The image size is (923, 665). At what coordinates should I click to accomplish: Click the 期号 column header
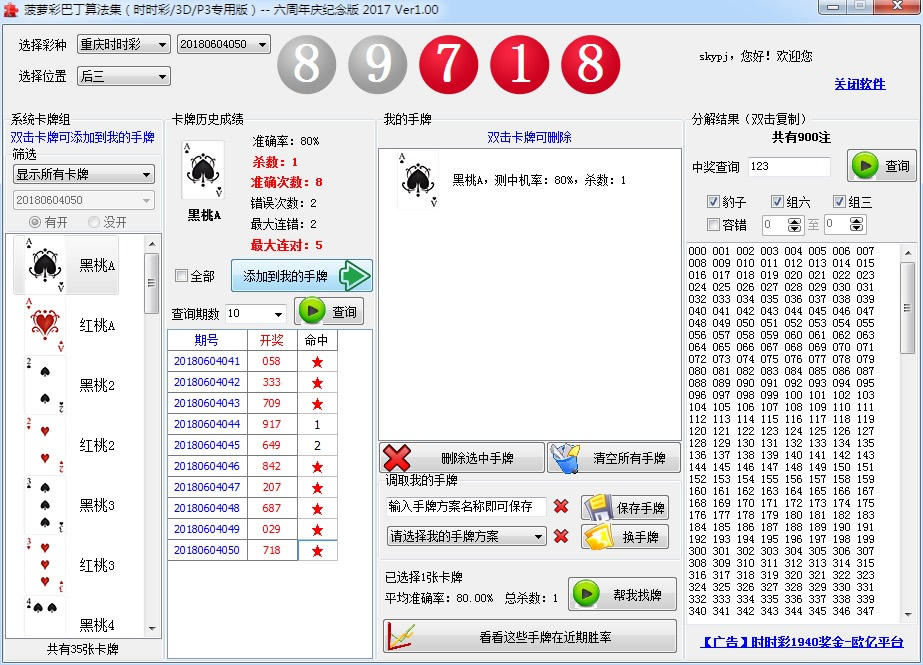tap(207, 340)
